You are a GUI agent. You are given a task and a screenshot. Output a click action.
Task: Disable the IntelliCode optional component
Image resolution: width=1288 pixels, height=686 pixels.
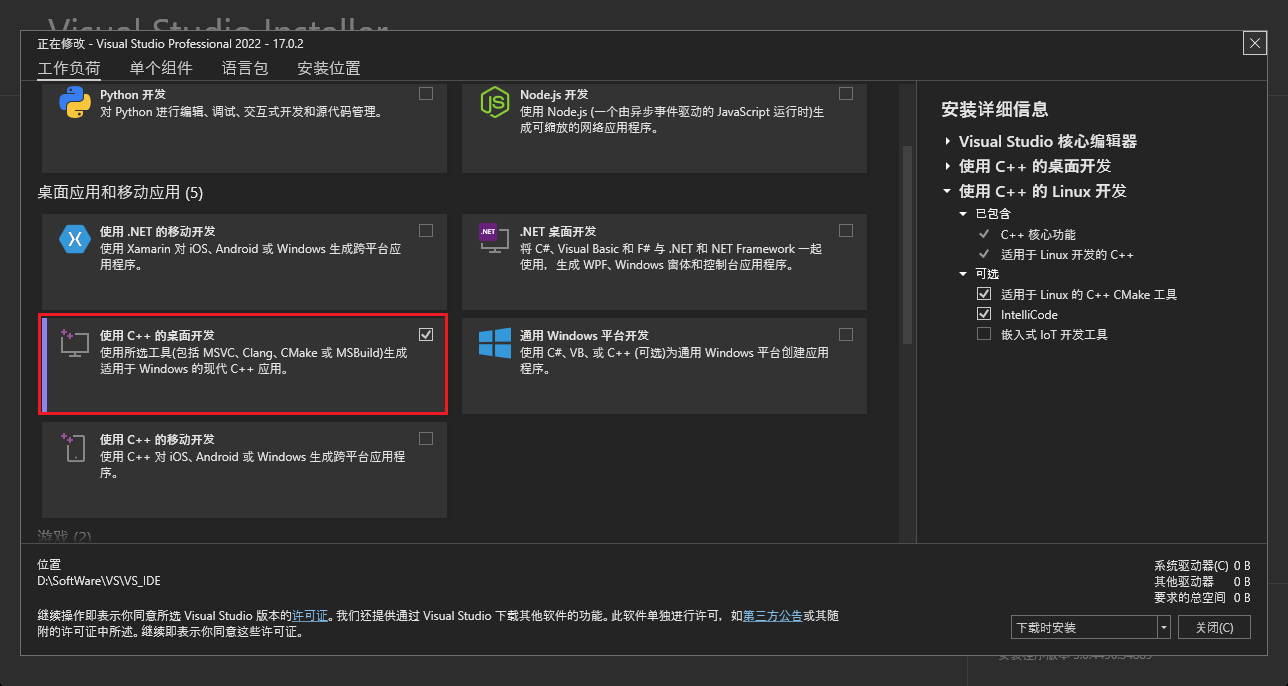point(983,313)
